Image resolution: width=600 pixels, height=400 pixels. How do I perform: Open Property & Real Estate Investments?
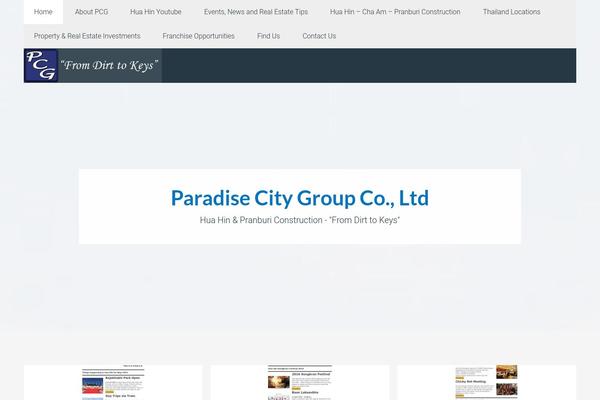87,36
